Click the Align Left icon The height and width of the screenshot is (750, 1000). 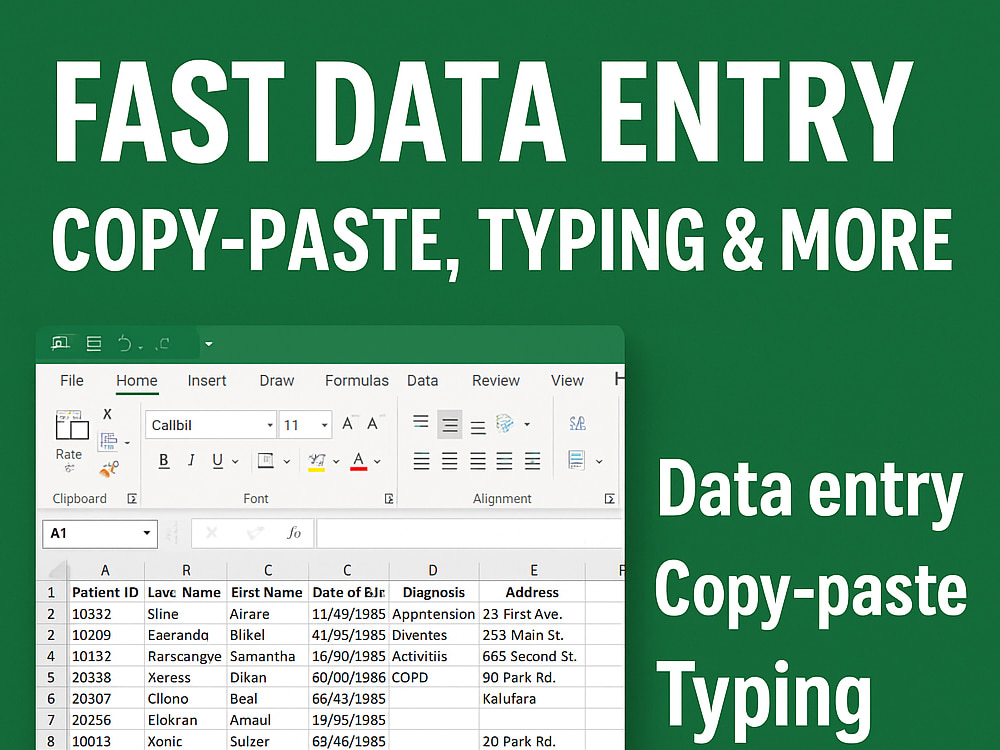(422, 460)
